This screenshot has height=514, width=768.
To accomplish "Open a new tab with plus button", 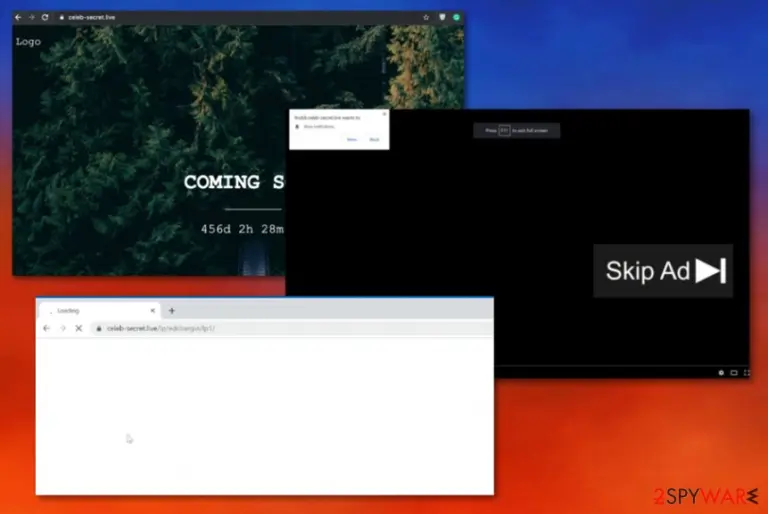I will [171, 311].
